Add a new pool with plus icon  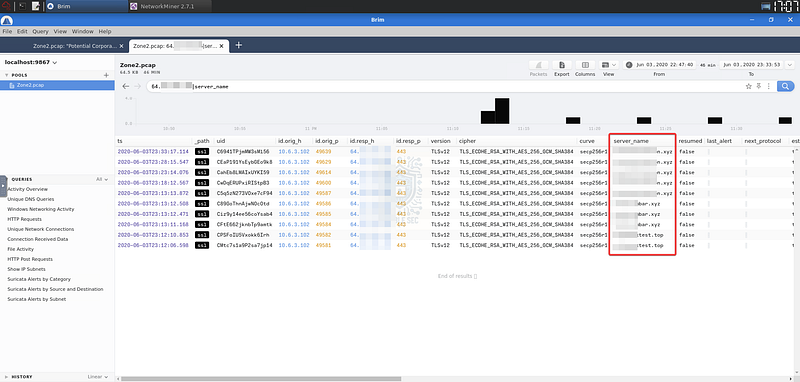click(106, 75)
